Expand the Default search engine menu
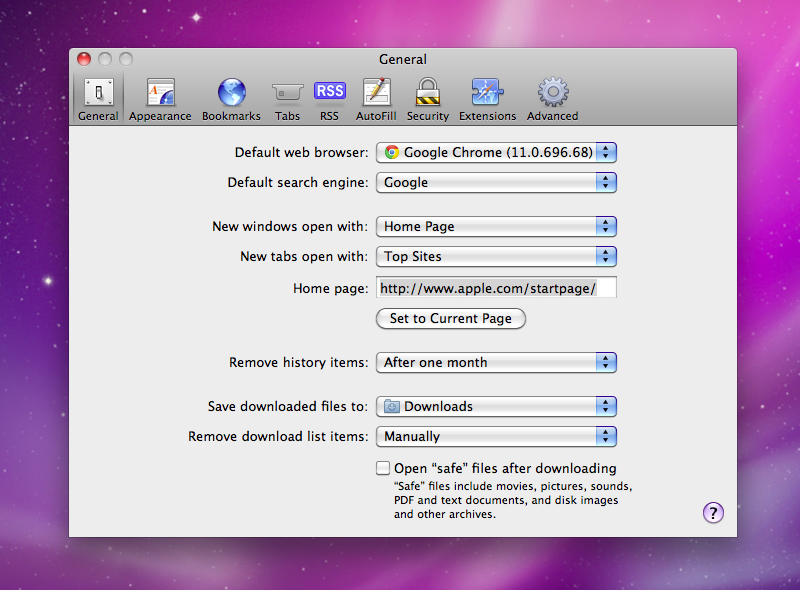This screenshot has height=590, width=800. click(x=496, y=182)
